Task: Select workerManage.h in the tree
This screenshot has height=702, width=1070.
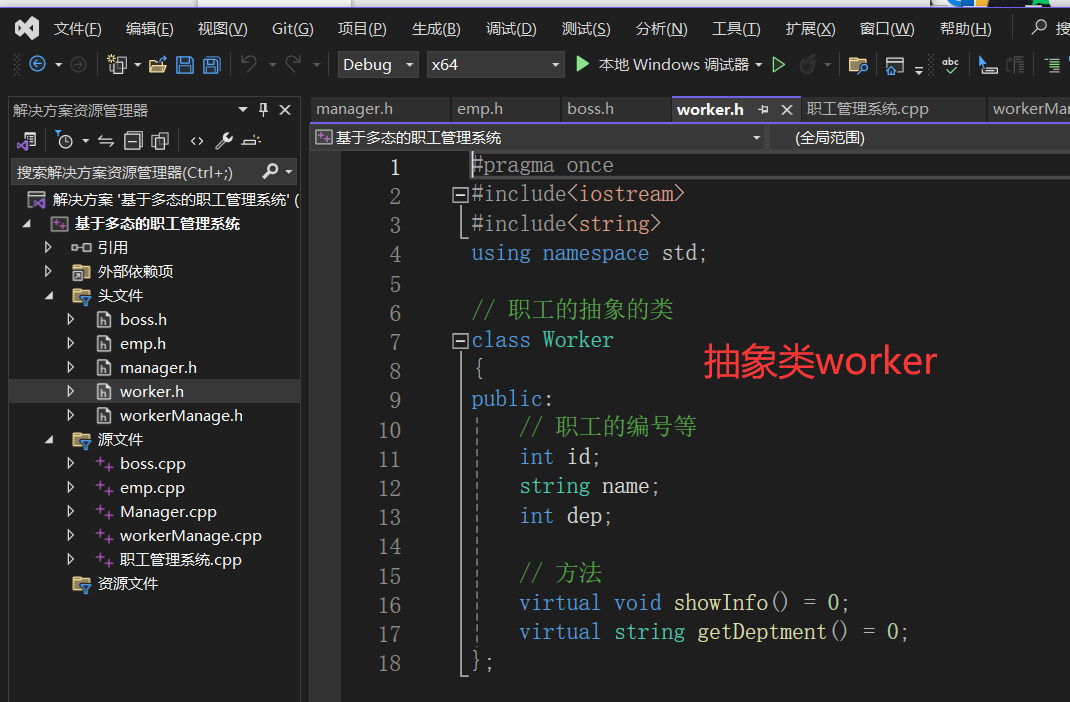Action: pos(181,415)
